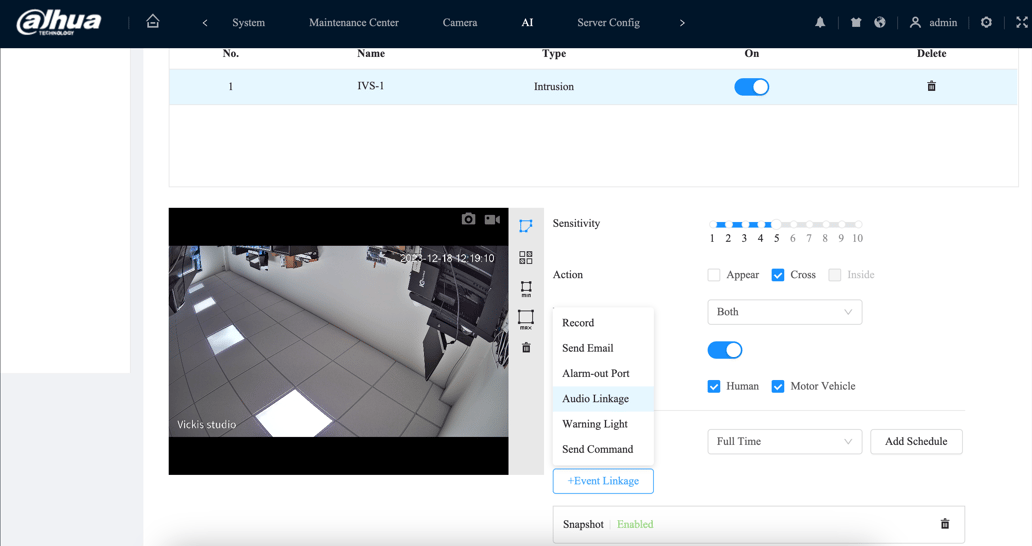
Task: Open the Both direction dropdown
Action: pos(784,312)
